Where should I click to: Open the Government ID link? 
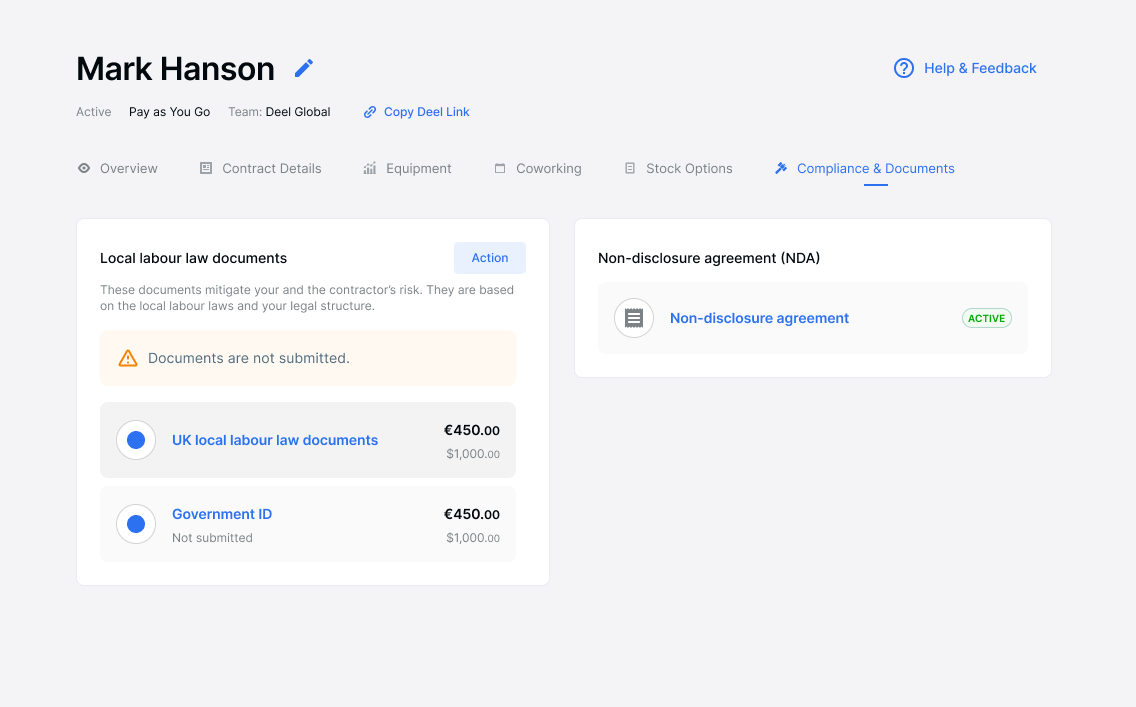pos(222,514)
